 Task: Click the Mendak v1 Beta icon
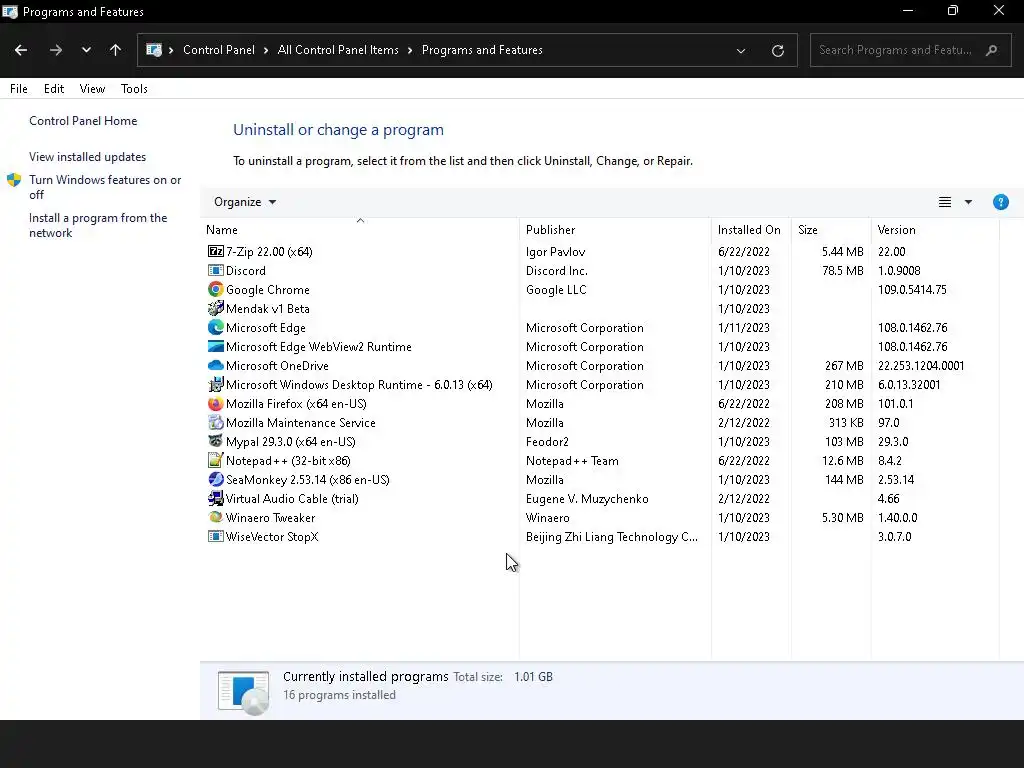(x=216, y=308)
